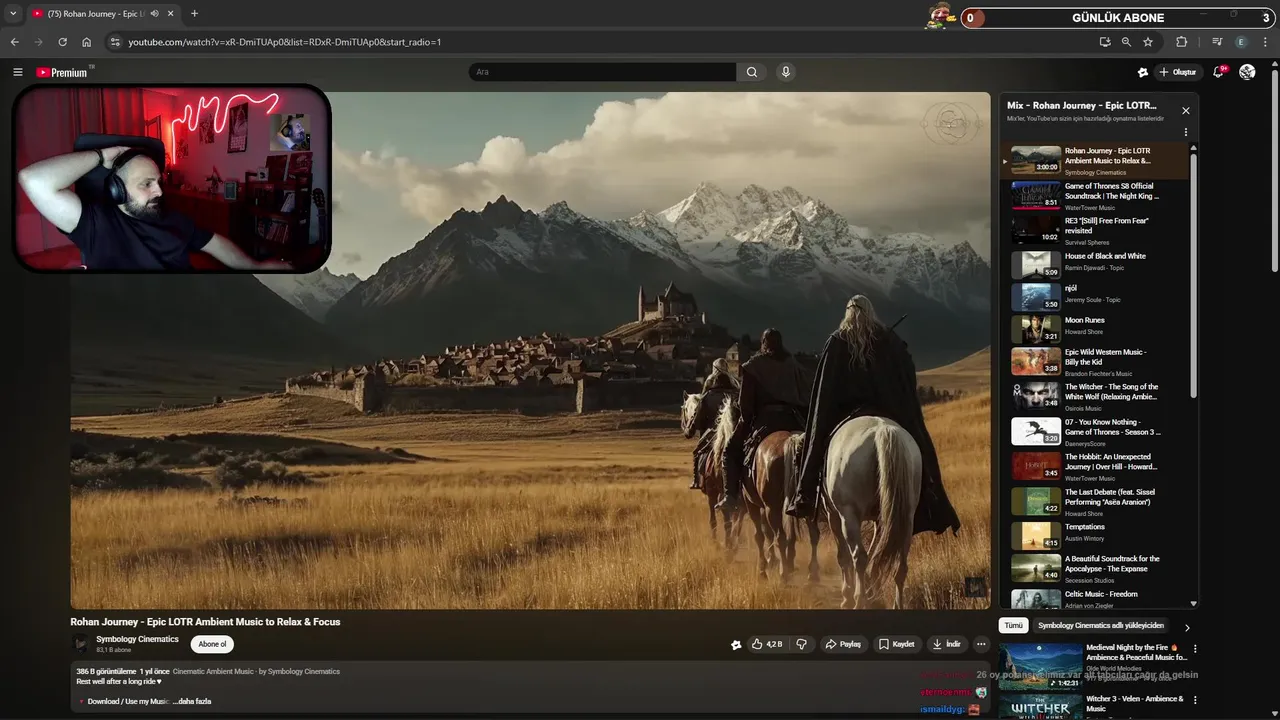This screenshot has height=720, width=1280.
Task: Open a new browser tab
Action: (194, 14)
